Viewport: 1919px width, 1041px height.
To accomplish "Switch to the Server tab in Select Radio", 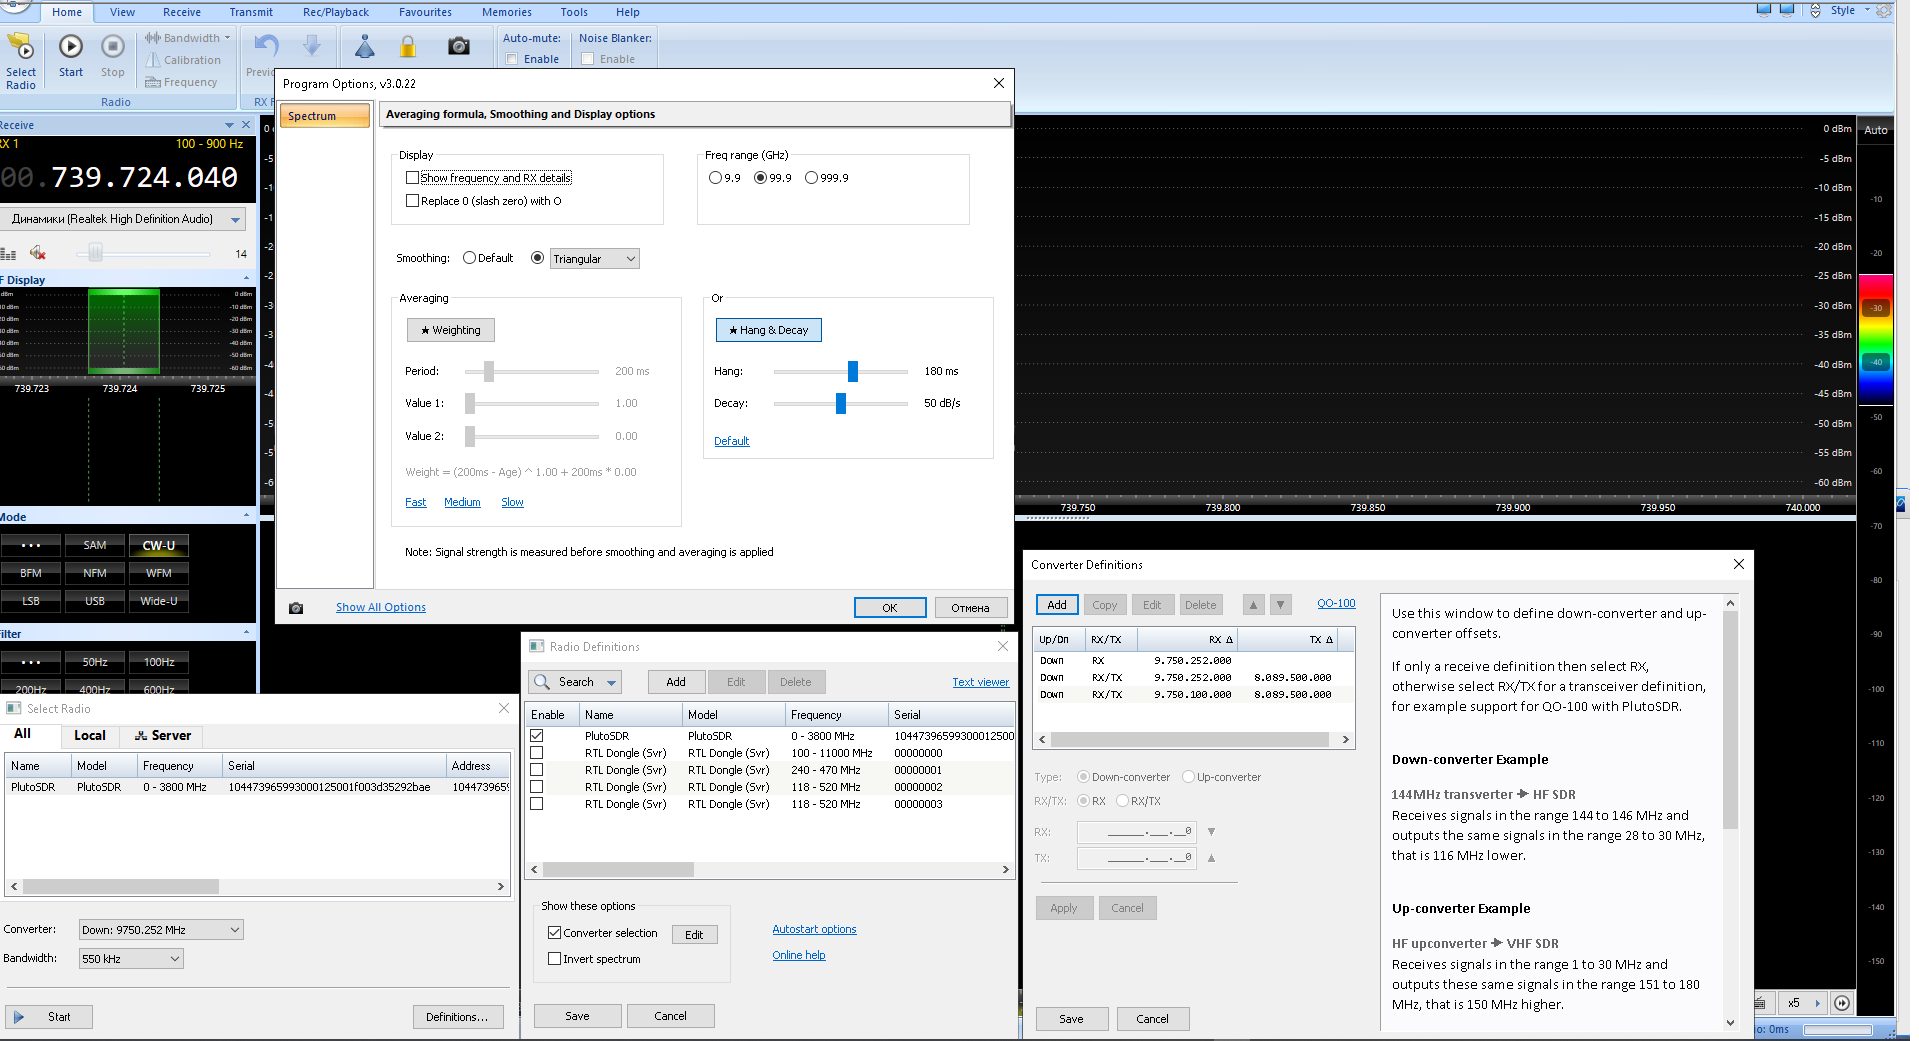I will point(162,735).
